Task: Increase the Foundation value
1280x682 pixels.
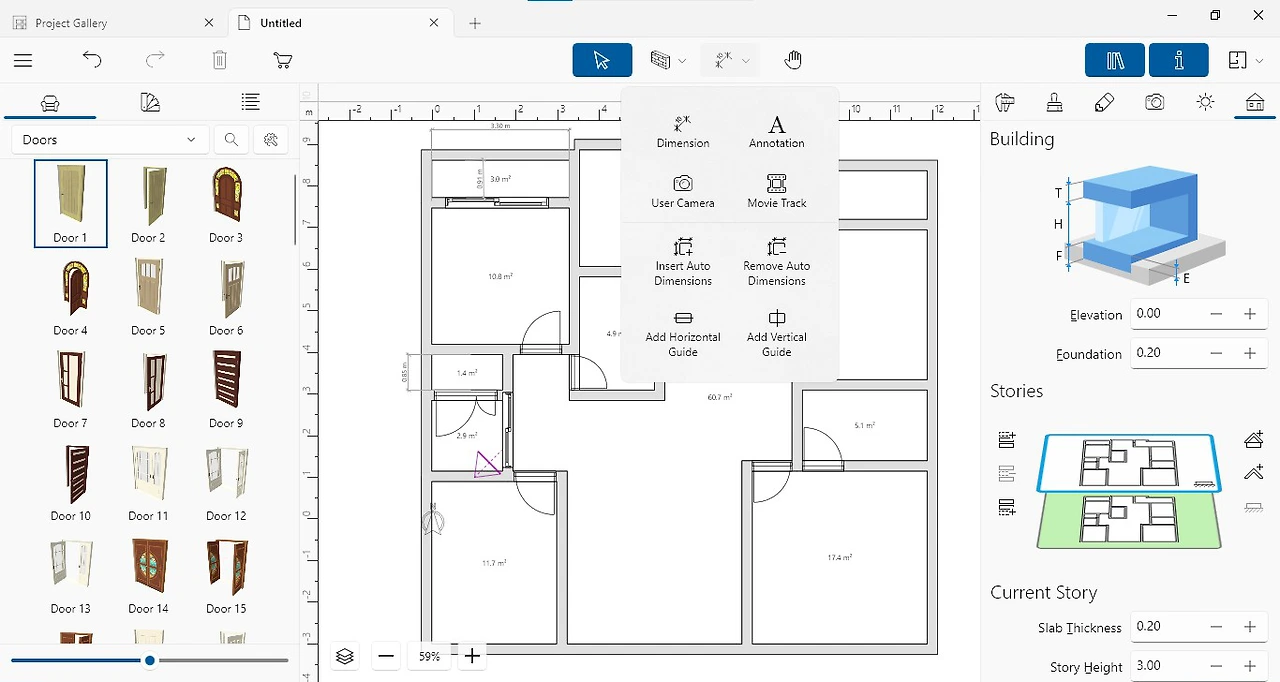Action: [x=1250, y=353]
